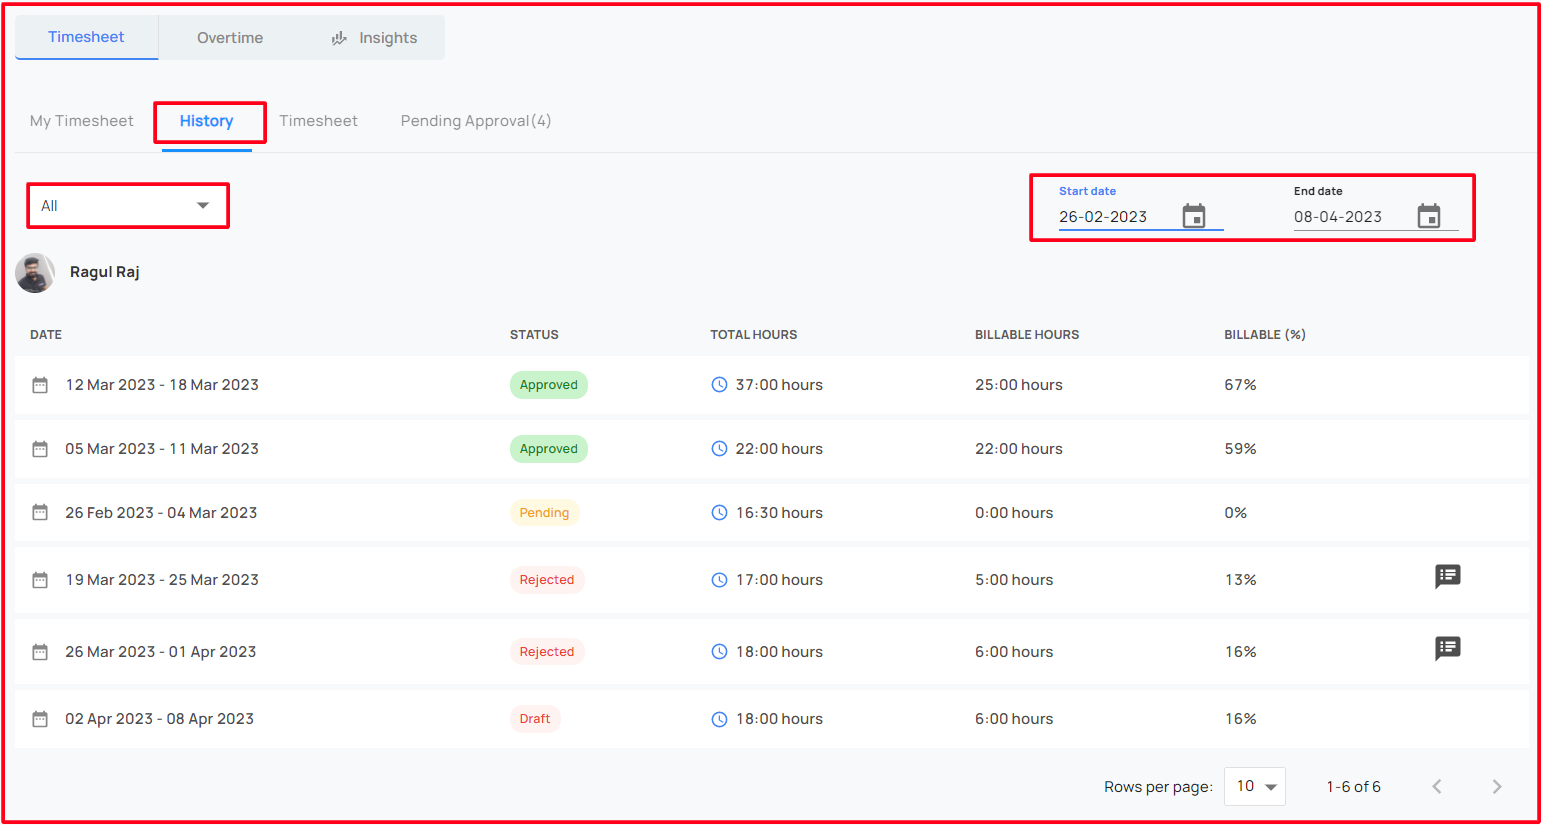
Task: Click Ragul Raj's profile avatar
Action: [x=35, y=273]
